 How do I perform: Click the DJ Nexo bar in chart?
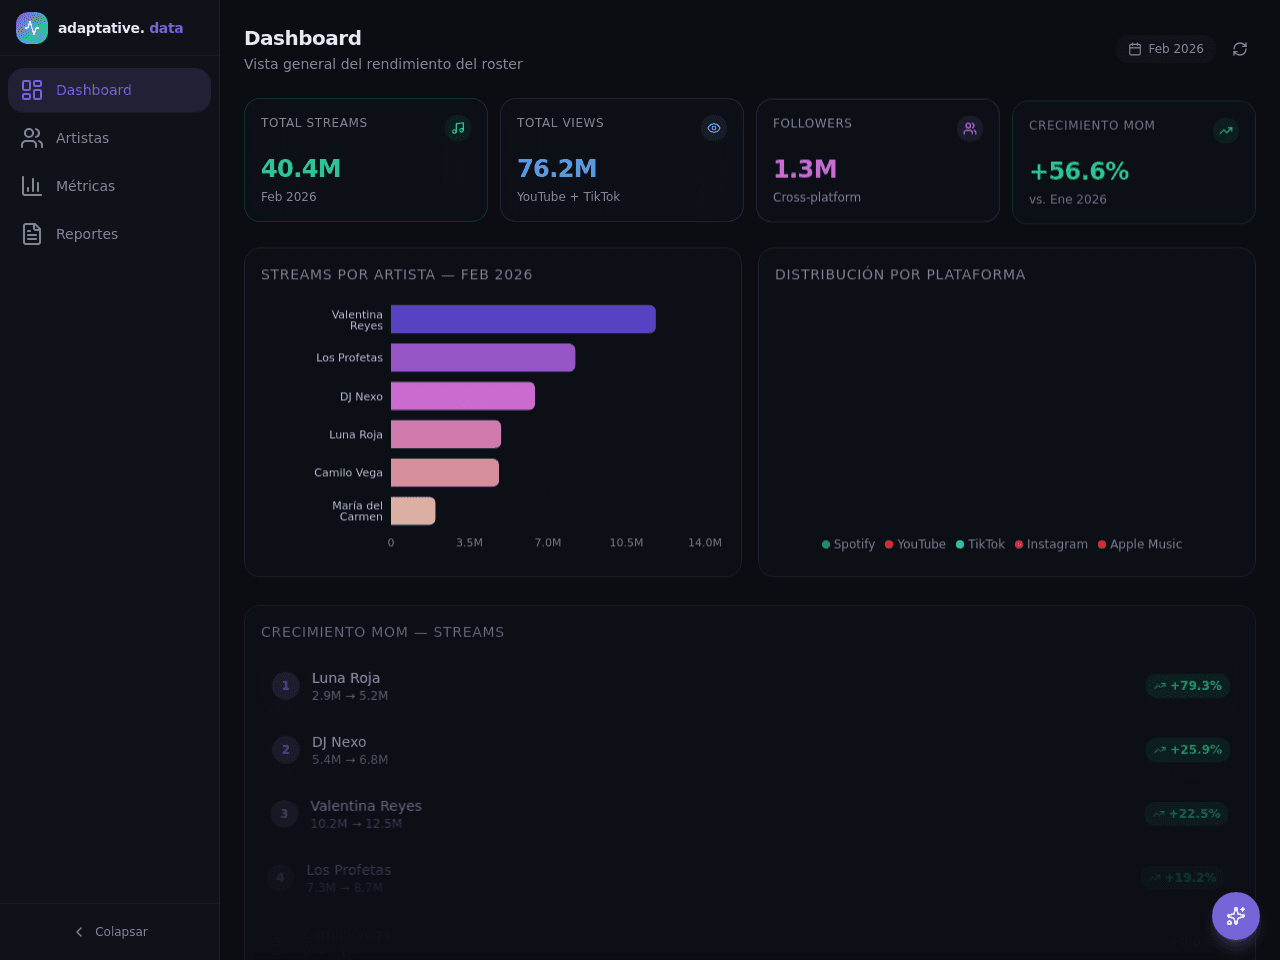click(x=463, y=396)
